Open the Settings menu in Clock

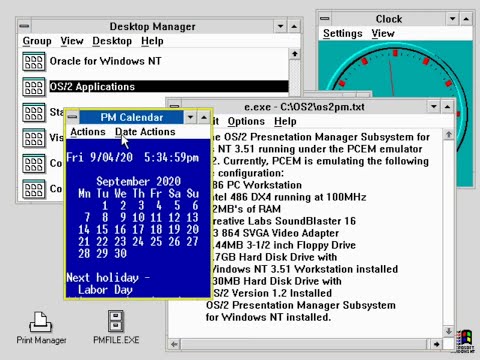[343, 33]
